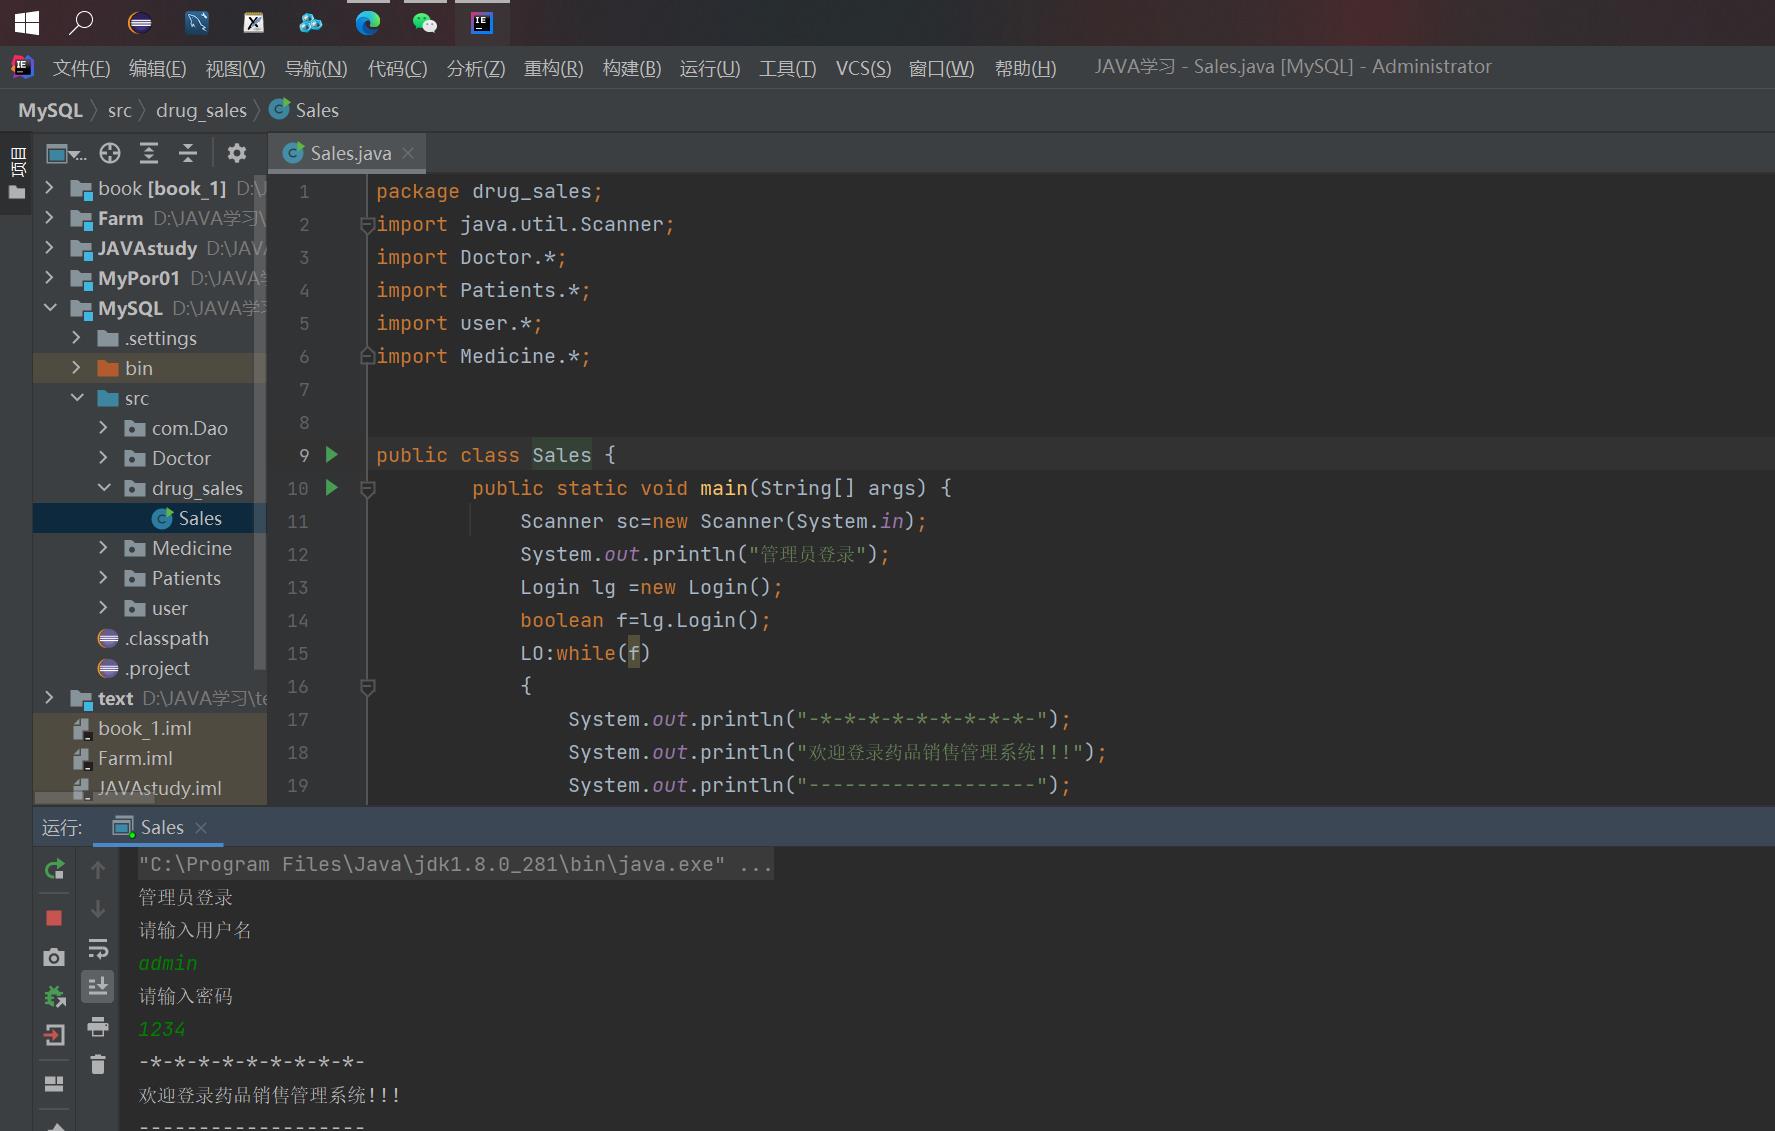Open WeChat from the taskbar
This screenshot has height=1131, width=1775.
point(425,22)
